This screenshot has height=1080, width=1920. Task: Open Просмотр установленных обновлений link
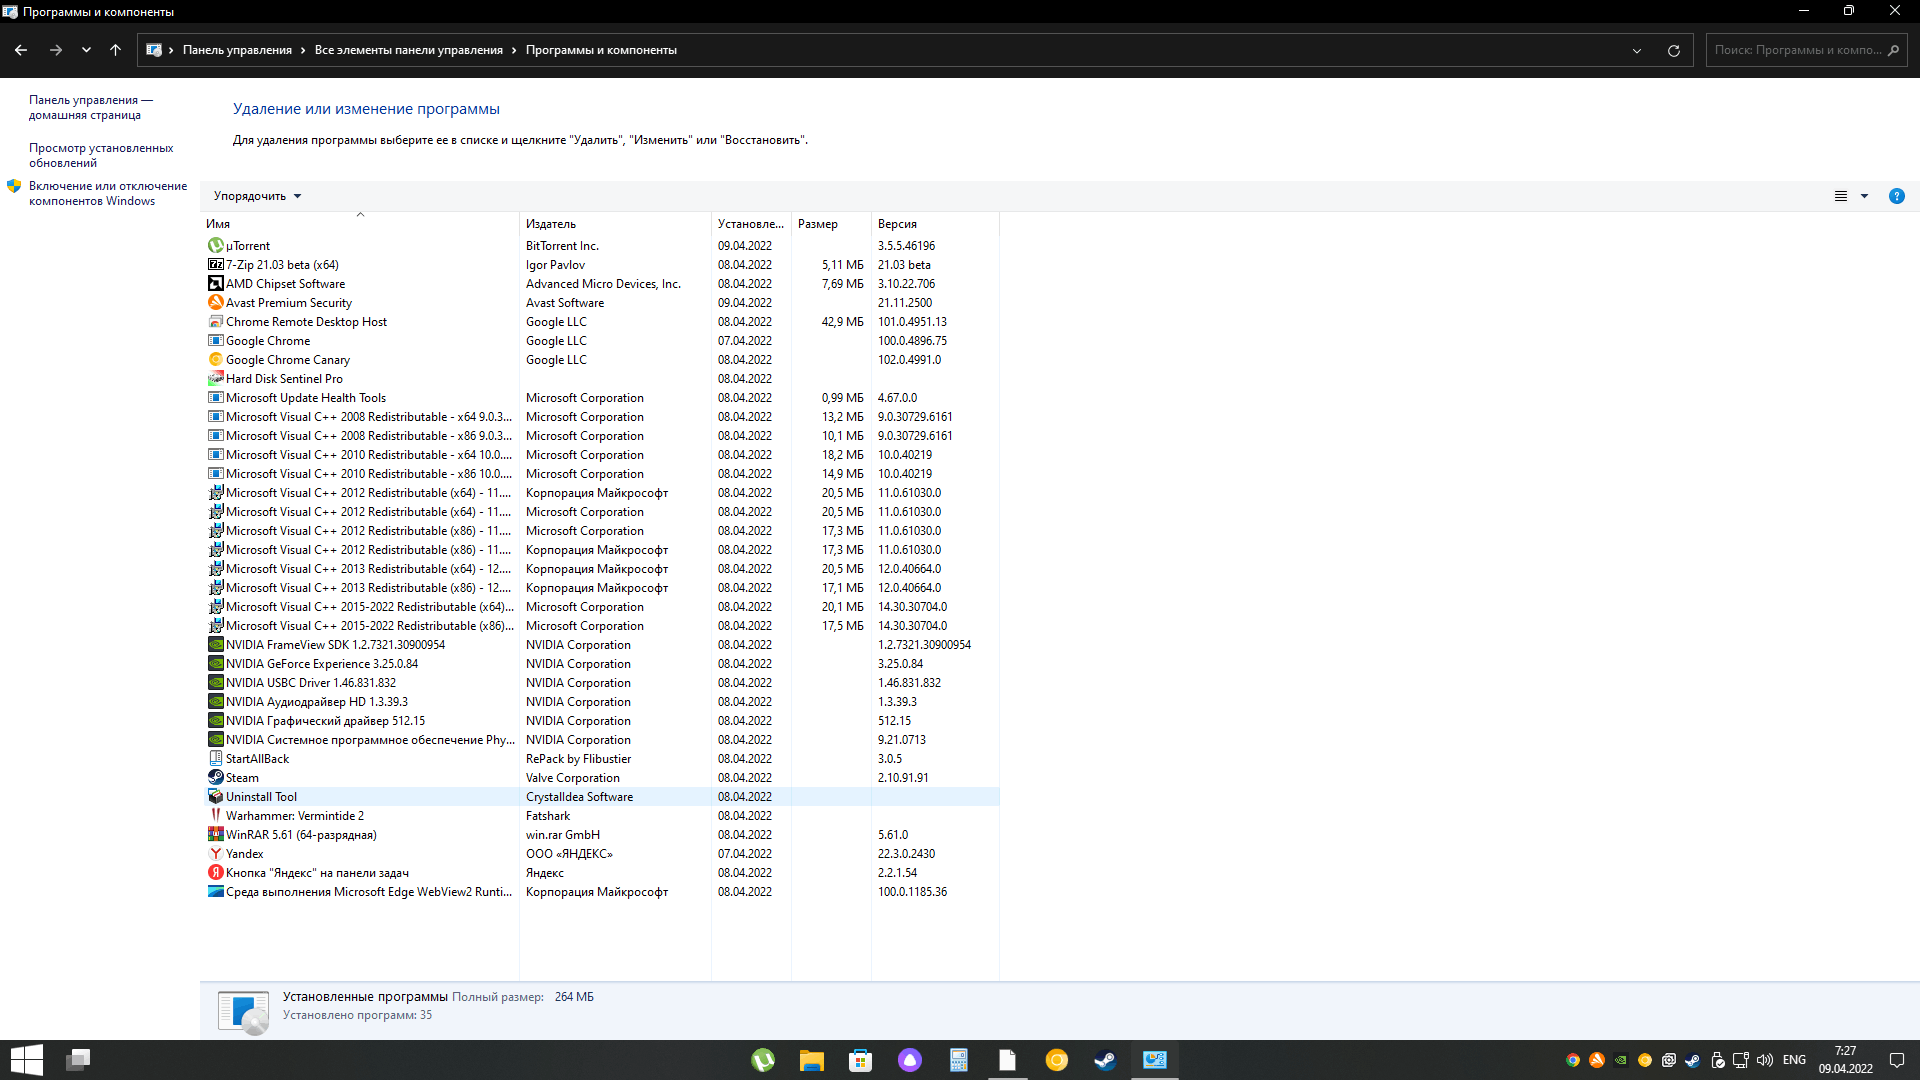click(101, 155)
